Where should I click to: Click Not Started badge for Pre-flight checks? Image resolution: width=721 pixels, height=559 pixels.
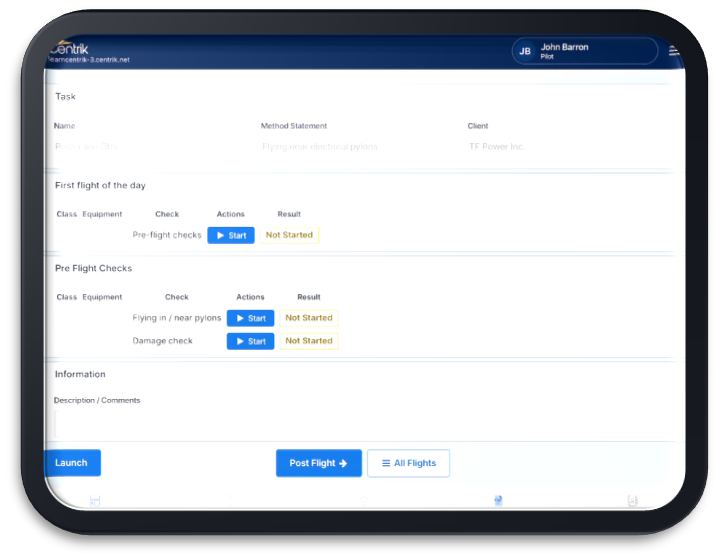click(289, 235)
